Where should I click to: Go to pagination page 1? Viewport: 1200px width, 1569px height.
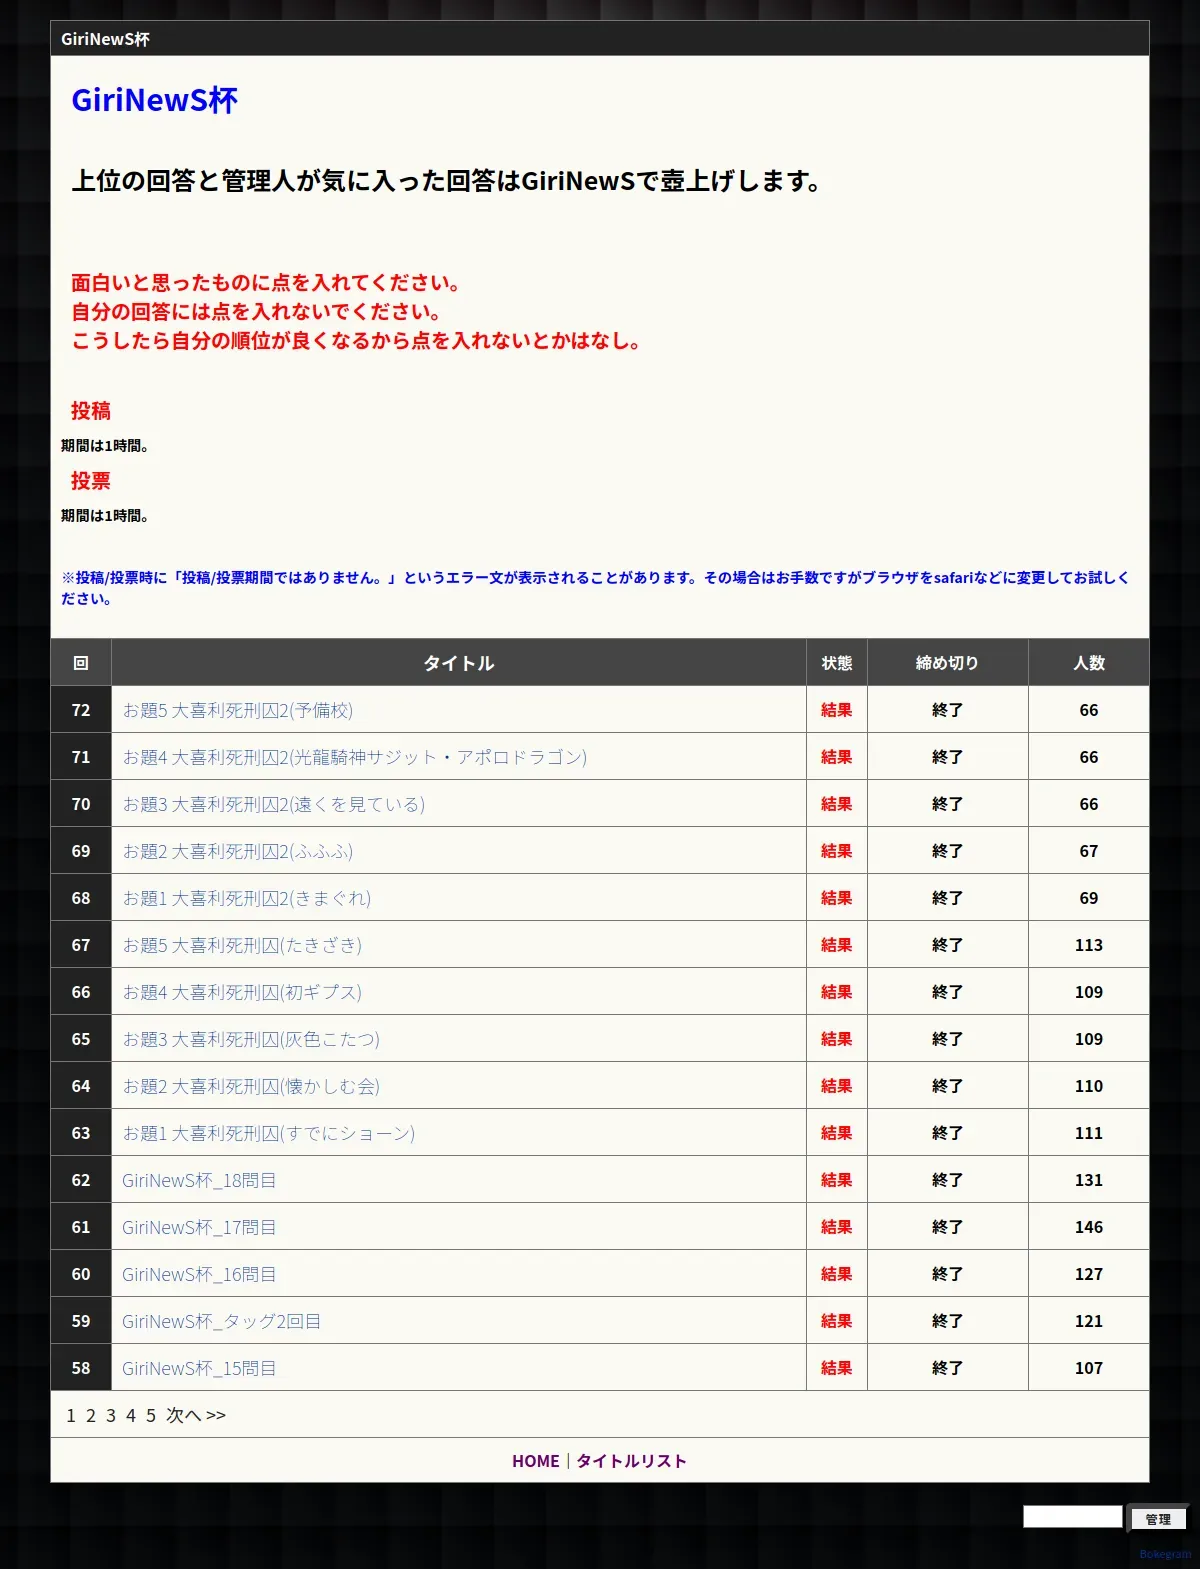[x=71, y=1416]
